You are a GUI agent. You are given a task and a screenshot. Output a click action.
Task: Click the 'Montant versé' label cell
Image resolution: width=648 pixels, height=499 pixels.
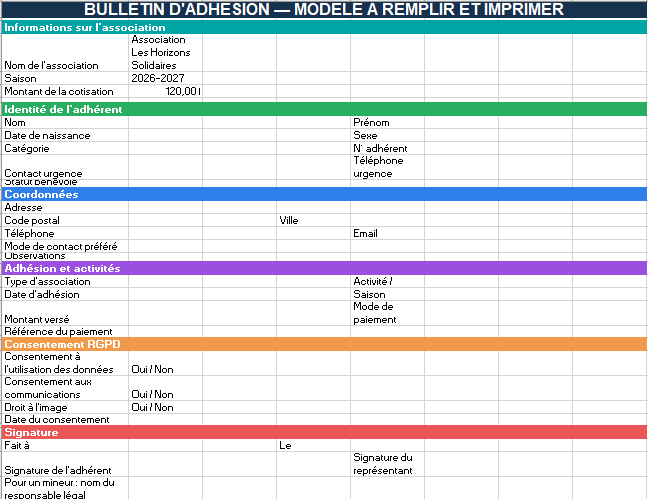click(x=65, y=313)
